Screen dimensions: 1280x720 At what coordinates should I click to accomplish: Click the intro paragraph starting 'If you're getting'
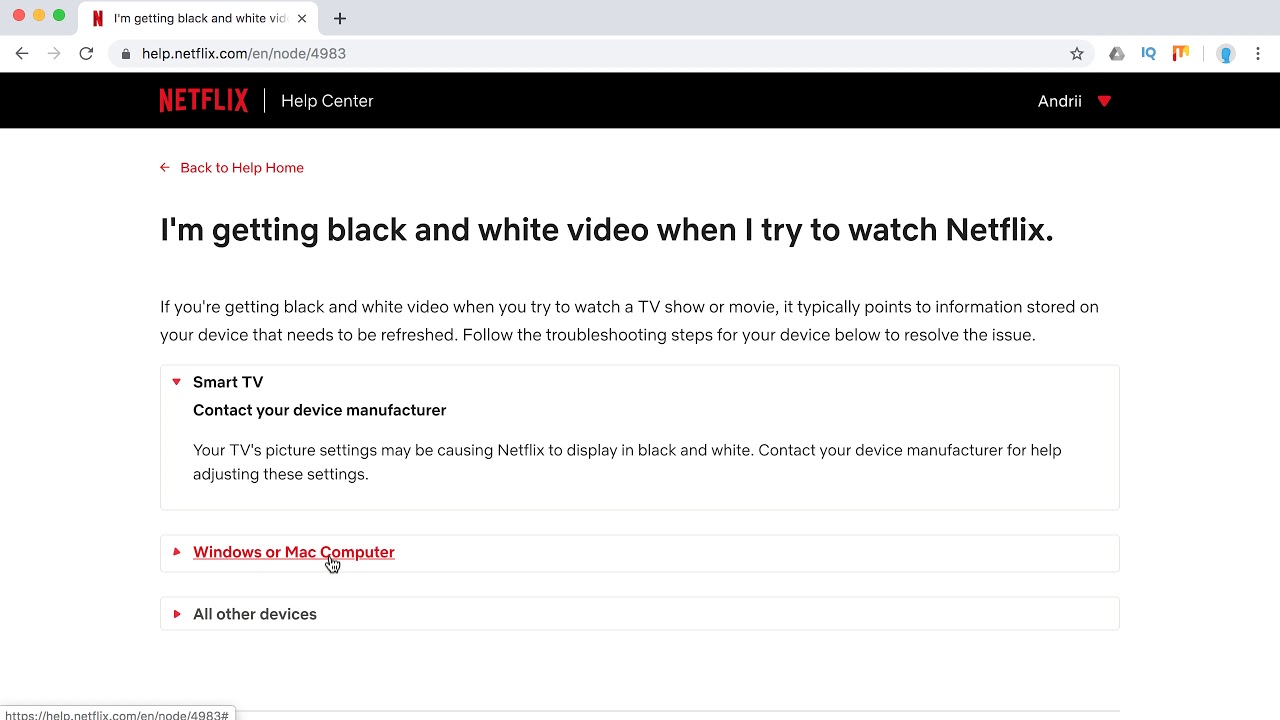[x=630, y=321]
